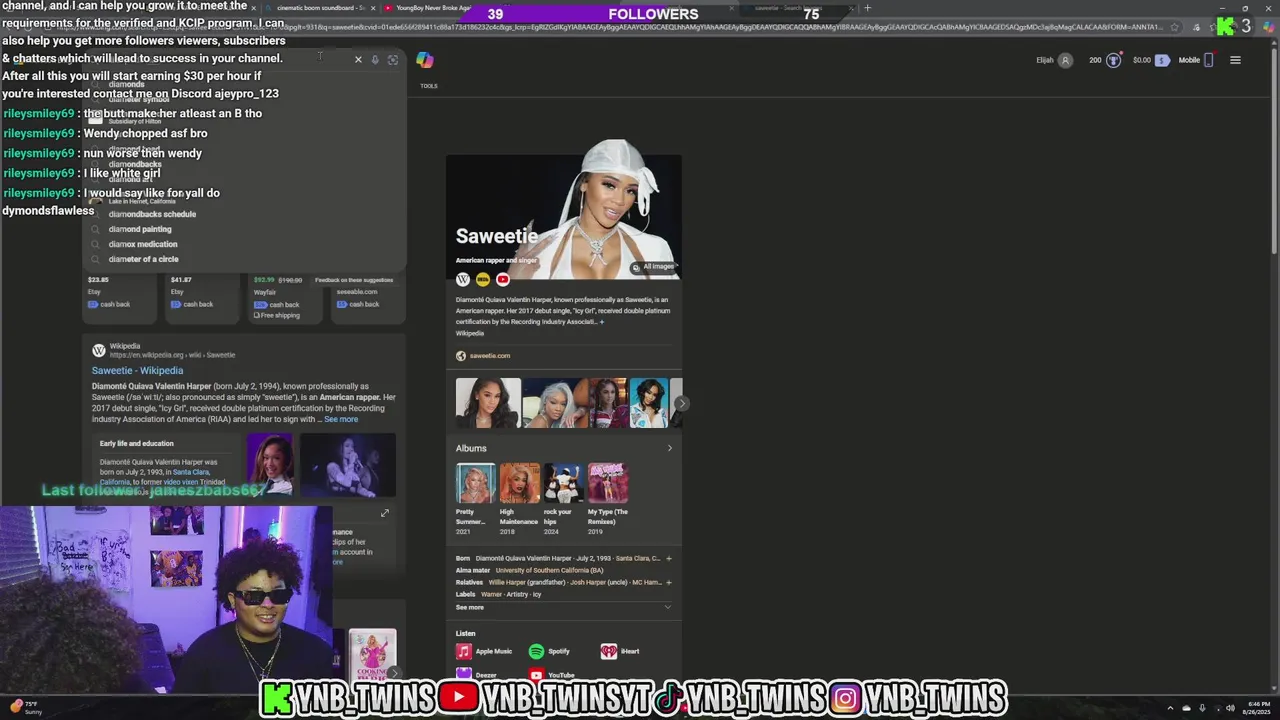Expand the Albums section arrow

[670, 448]
